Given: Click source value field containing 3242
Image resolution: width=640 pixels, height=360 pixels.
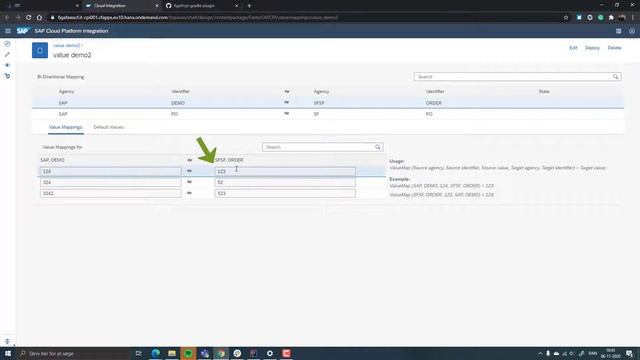Looking at the screenshot, I should [x=111, y=193].
